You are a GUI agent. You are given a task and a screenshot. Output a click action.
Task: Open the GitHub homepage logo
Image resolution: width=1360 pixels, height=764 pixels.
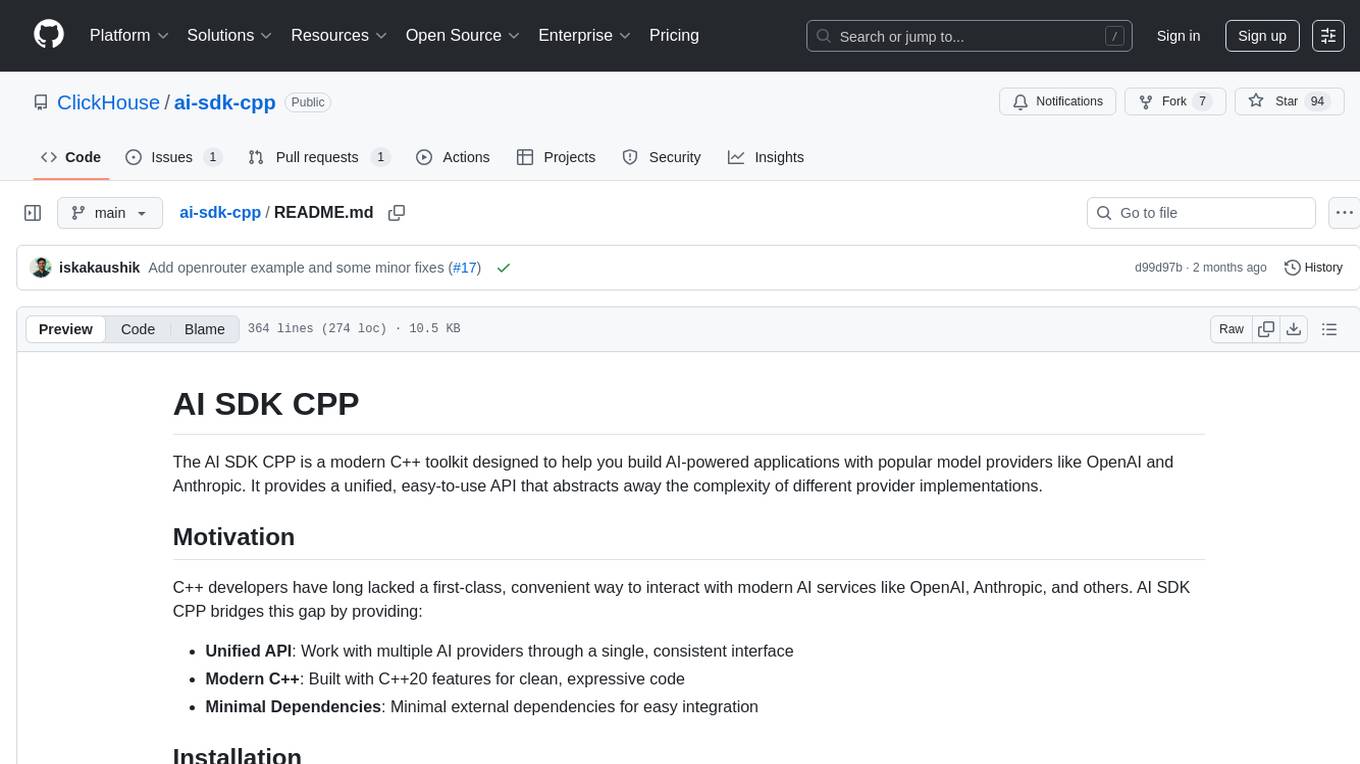(x=49, y=35)
